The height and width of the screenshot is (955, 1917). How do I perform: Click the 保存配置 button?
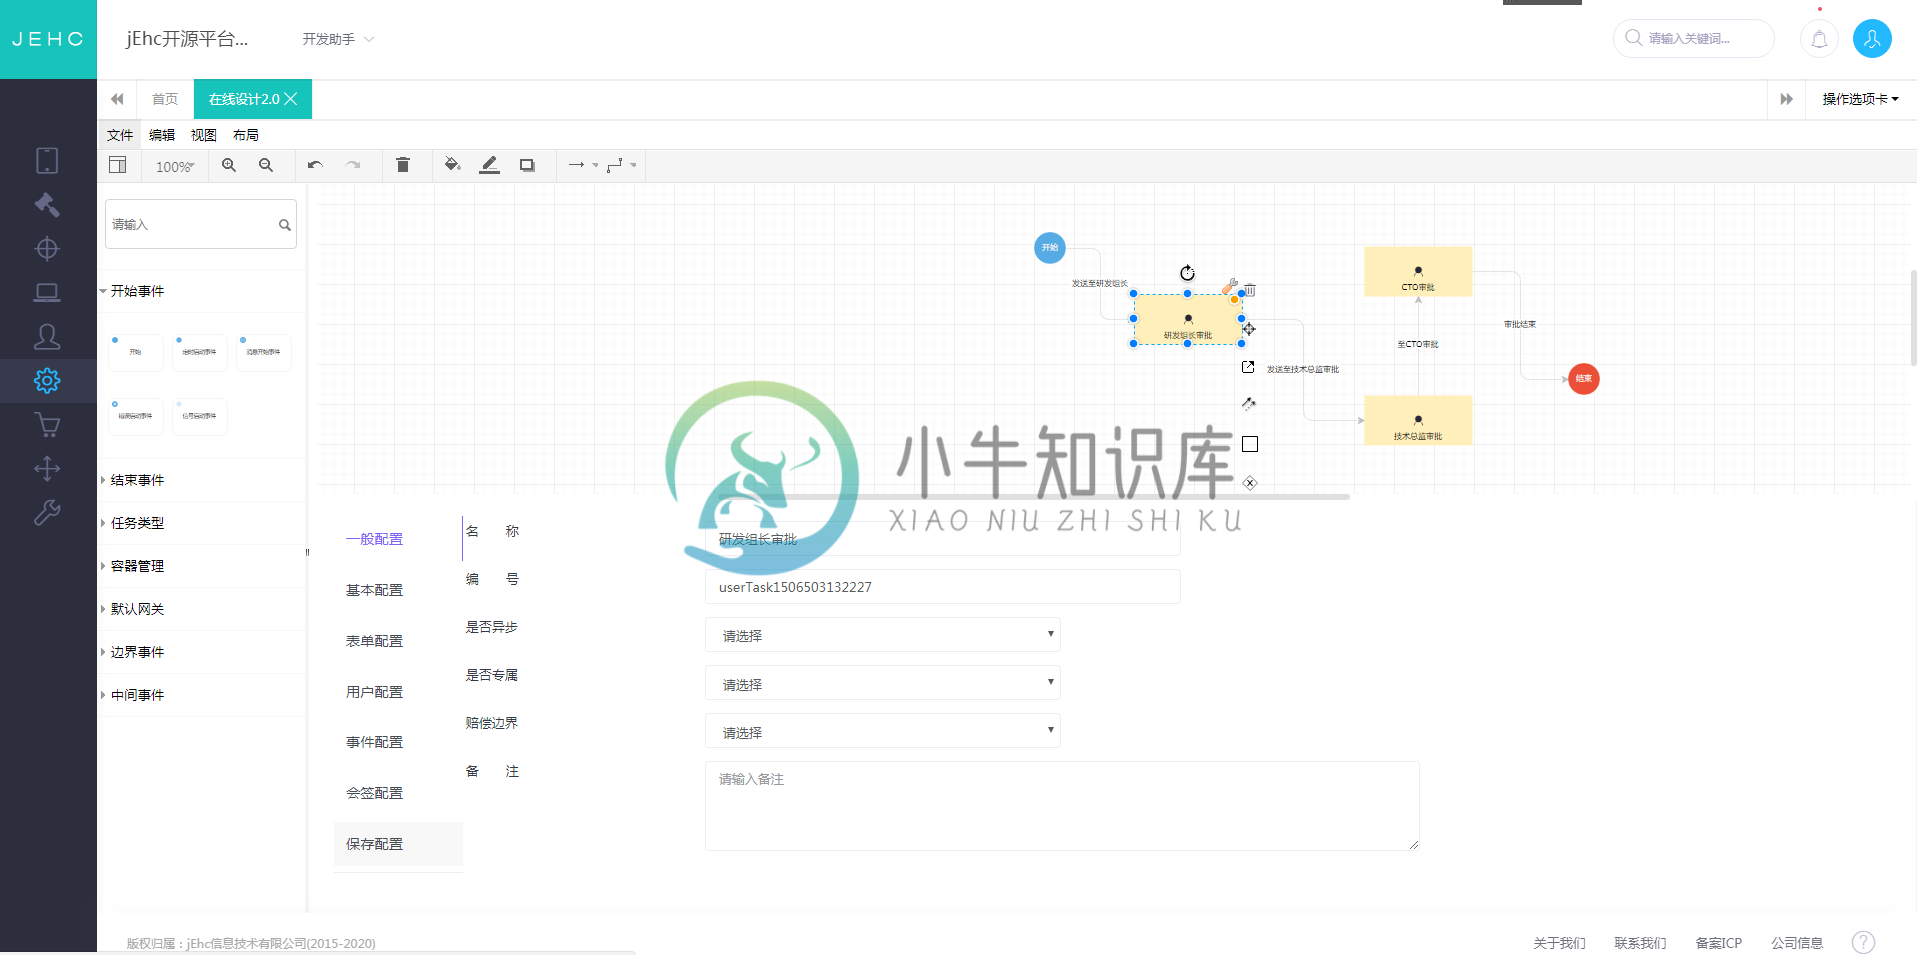pyautogui.click(x=398, y=844)
